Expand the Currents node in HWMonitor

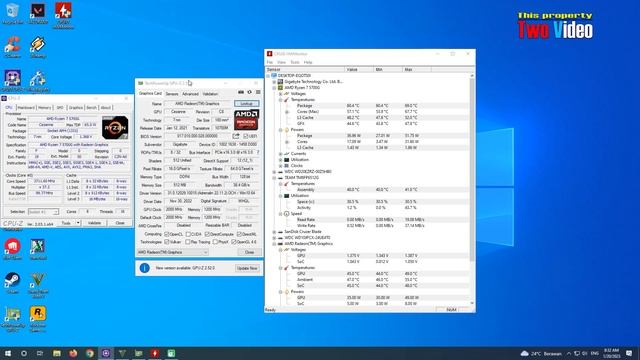click(280, 154)
